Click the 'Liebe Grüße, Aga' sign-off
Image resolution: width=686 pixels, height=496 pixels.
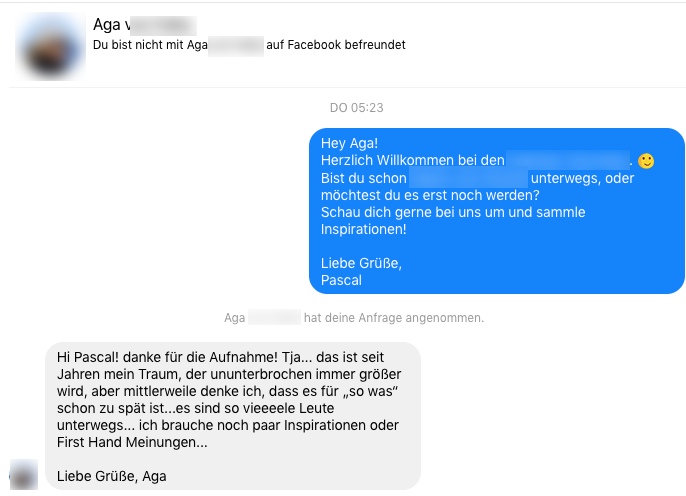(112, 476)
